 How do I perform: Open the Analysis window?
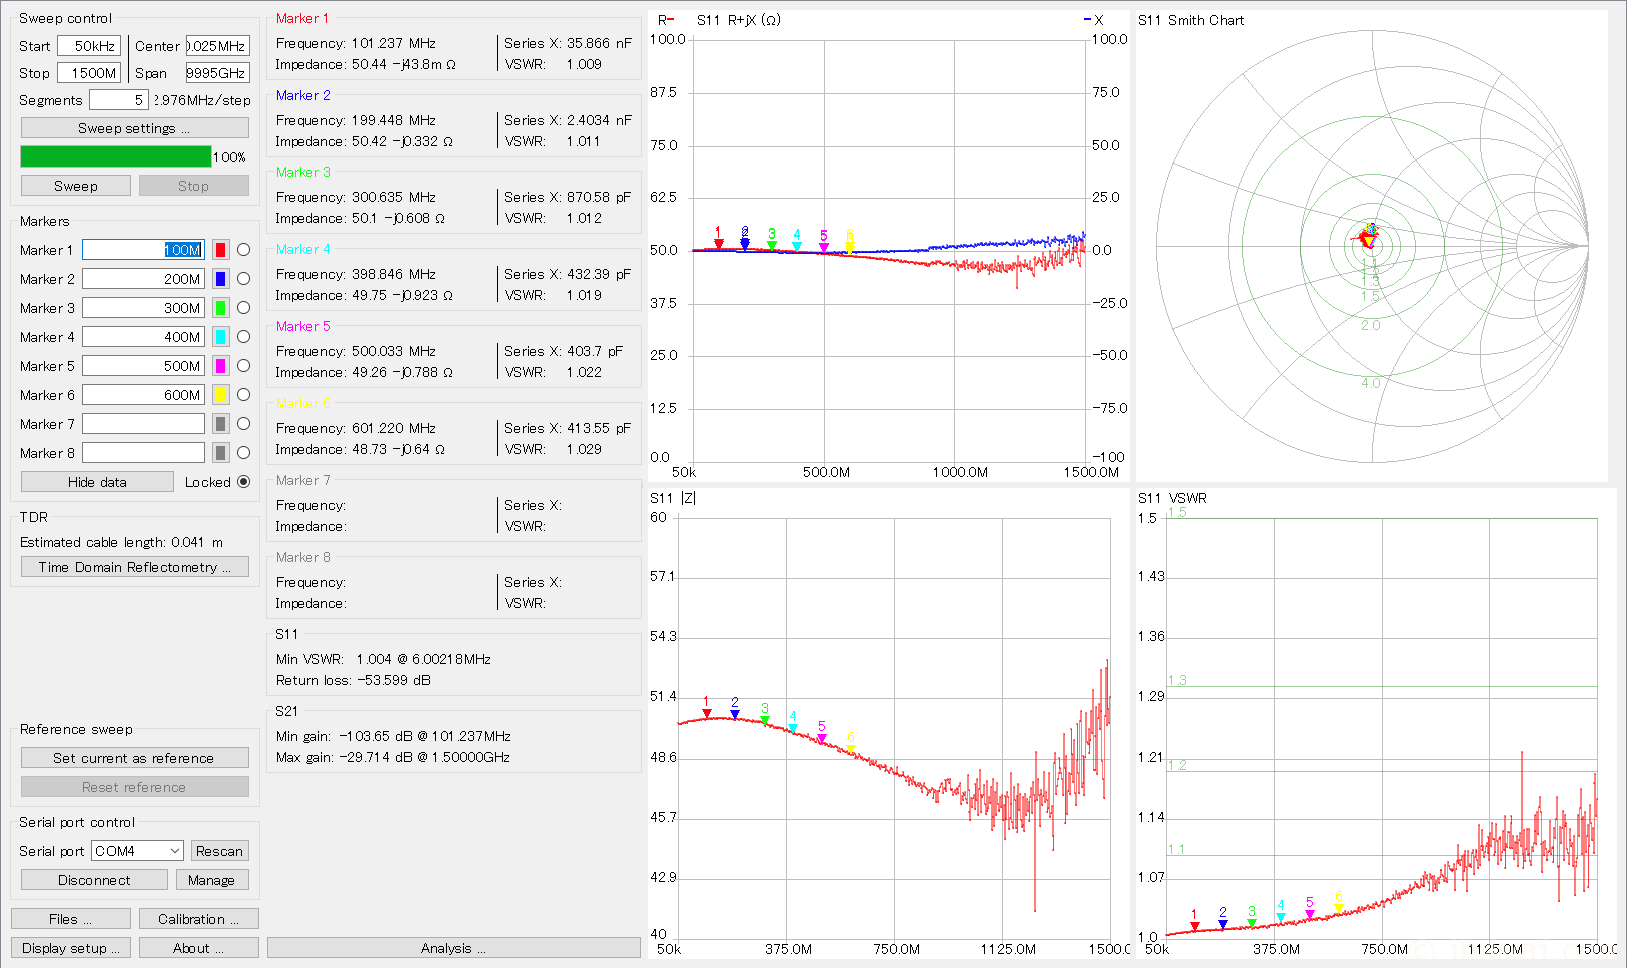(454, 948)
